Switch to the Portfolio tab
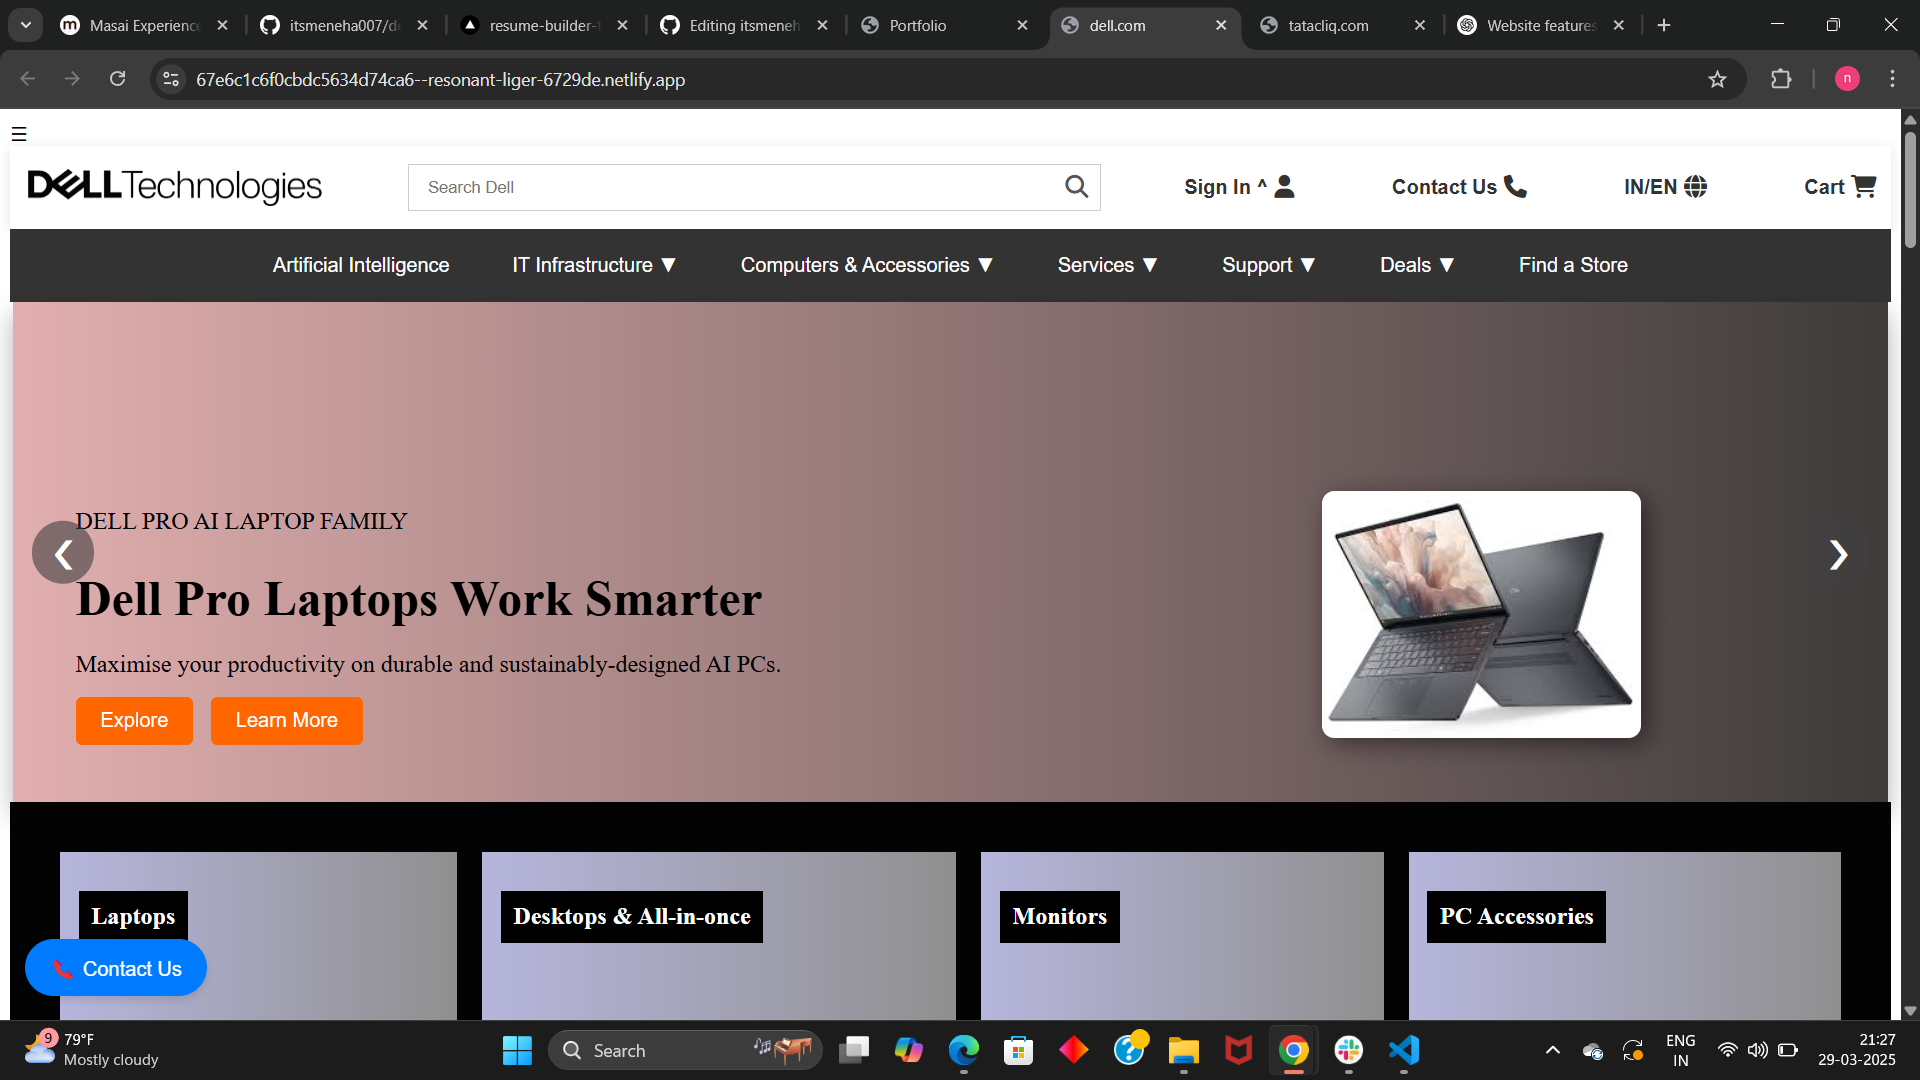This screenshot has height=1080, width=1920. [945, 25]
